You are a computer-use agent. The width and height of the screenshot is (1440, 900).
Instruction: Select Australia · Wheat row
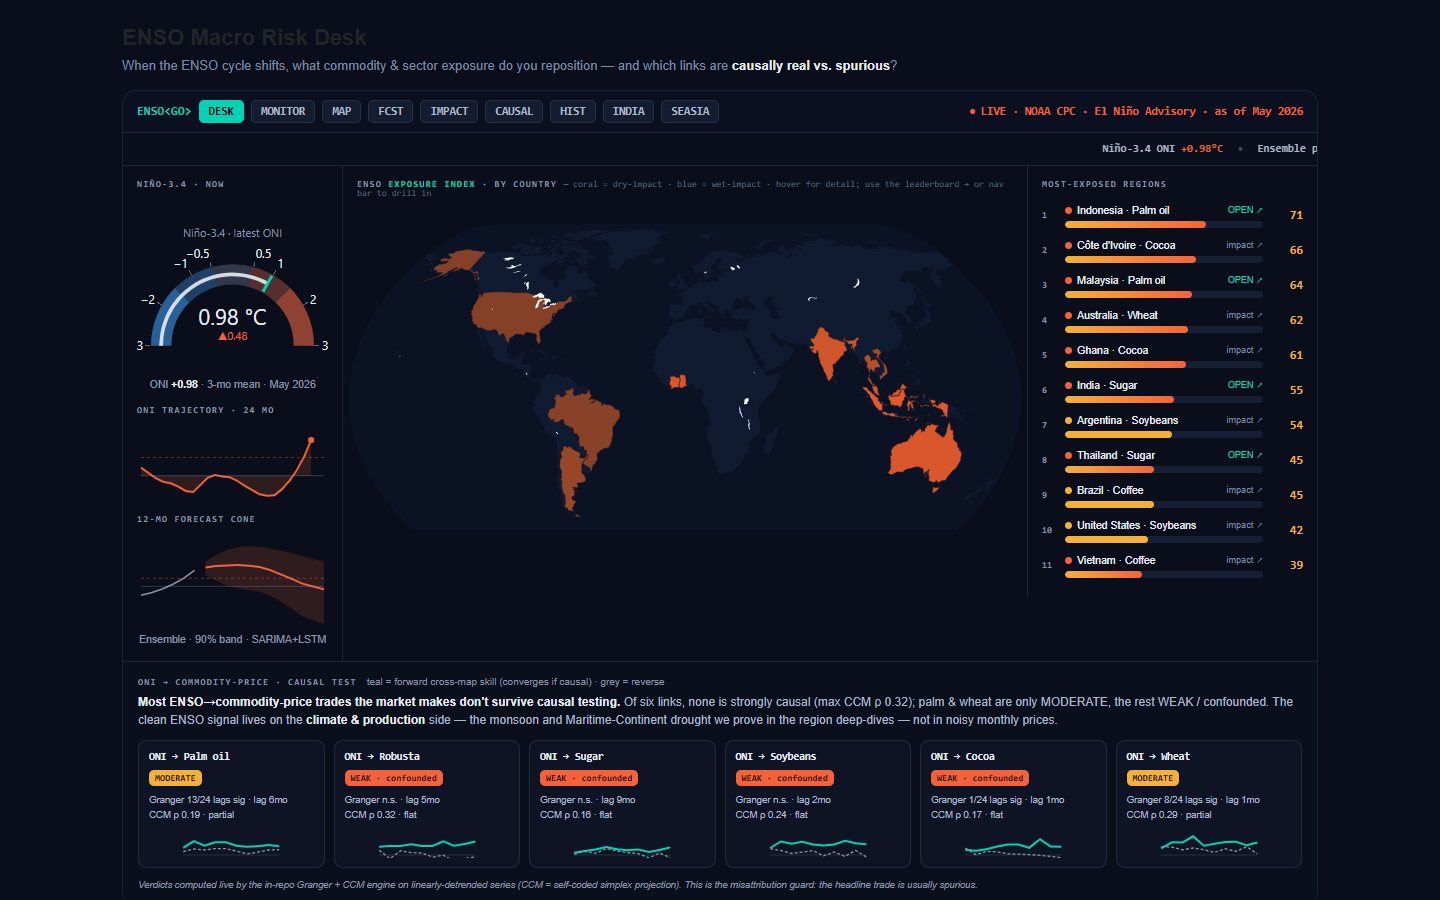pyautogui.click(x=1172, y=320)
